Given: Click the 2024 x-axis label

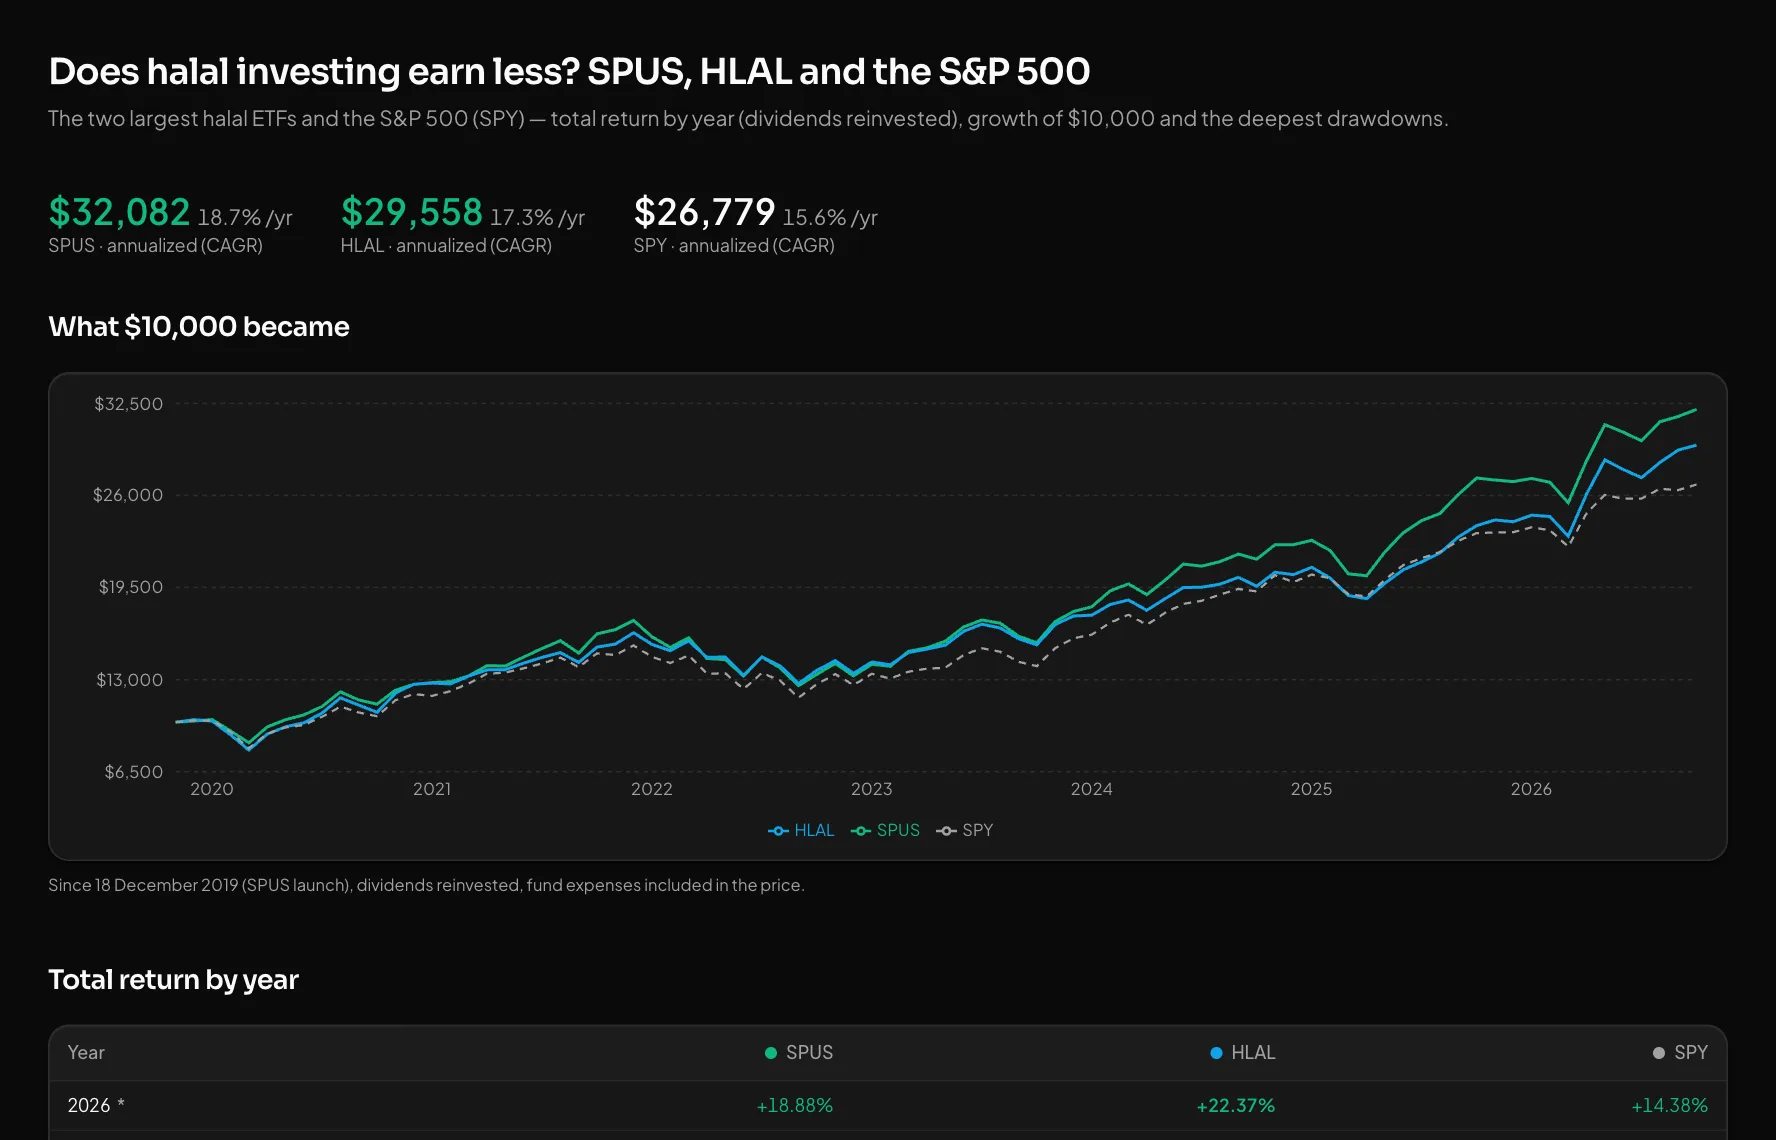Looking at the screenshot, I should click(x=1092, y=789).
